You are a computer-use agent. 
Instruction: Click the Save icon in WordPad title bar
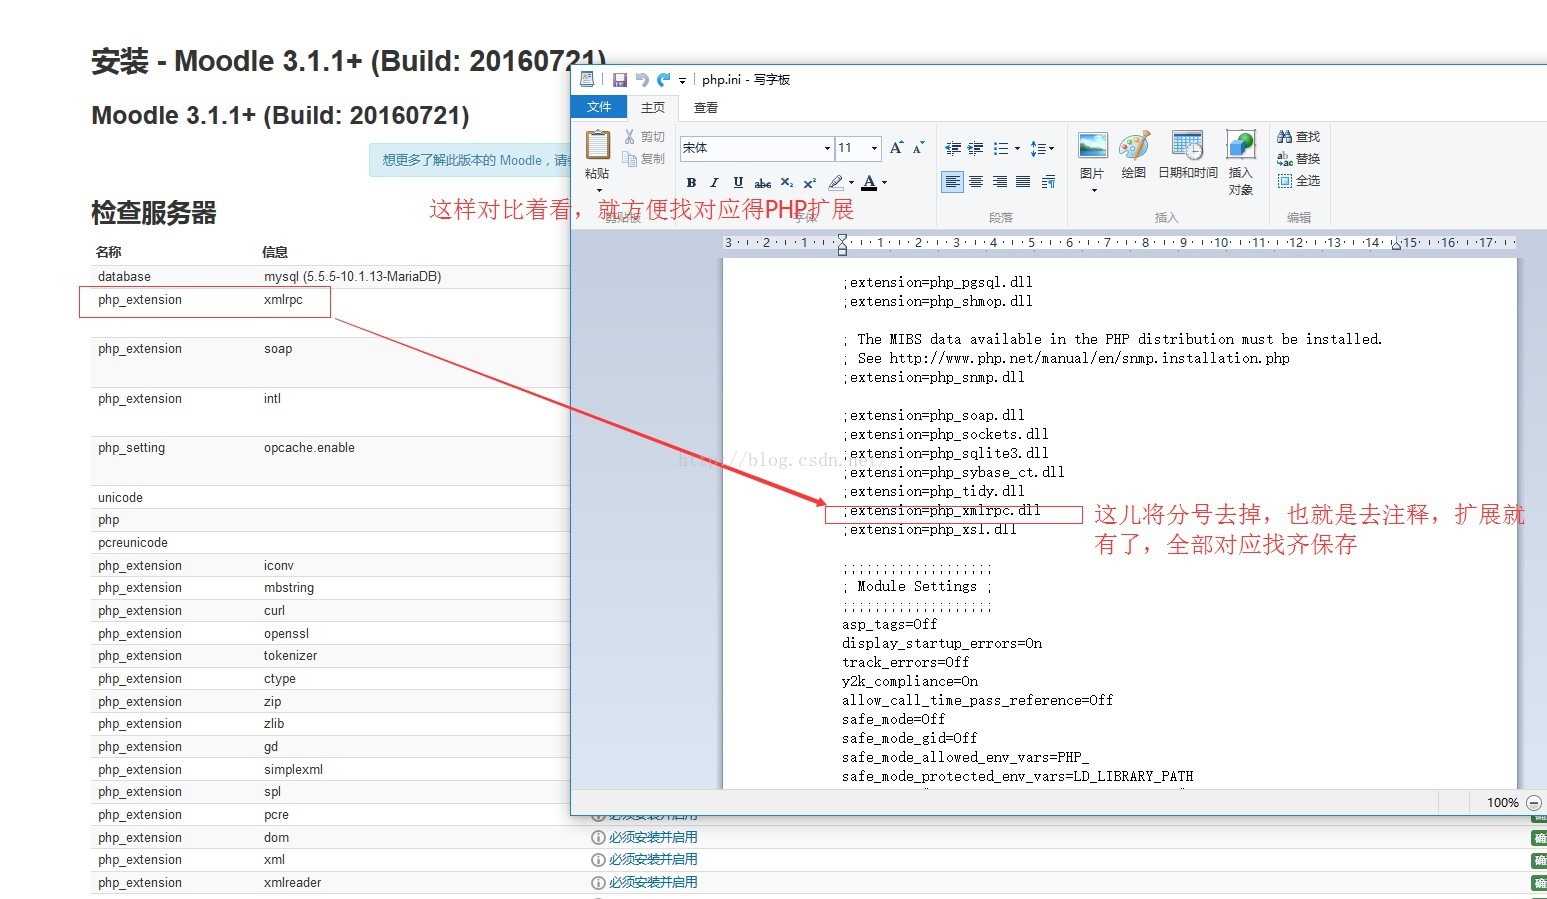pyautogui.click(x=620, y=80)
